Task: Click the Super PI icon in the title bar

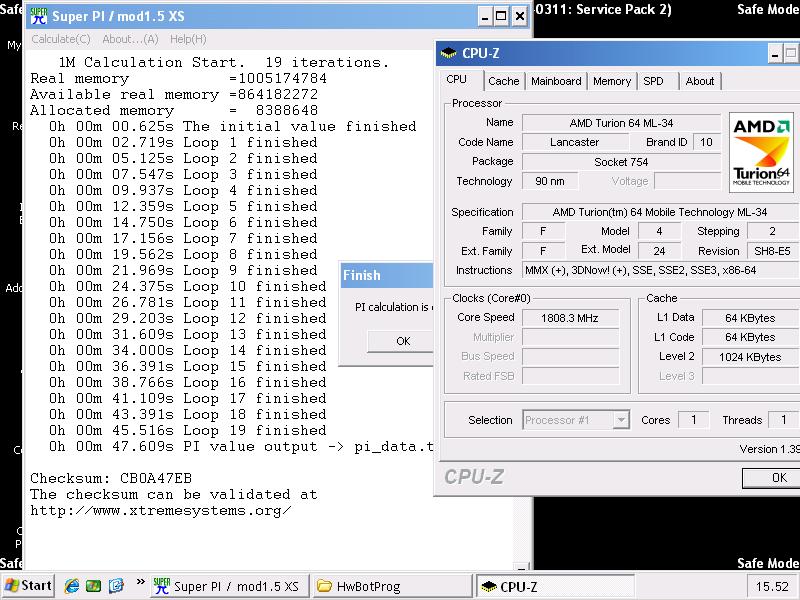Action: [x=38, y=16]
